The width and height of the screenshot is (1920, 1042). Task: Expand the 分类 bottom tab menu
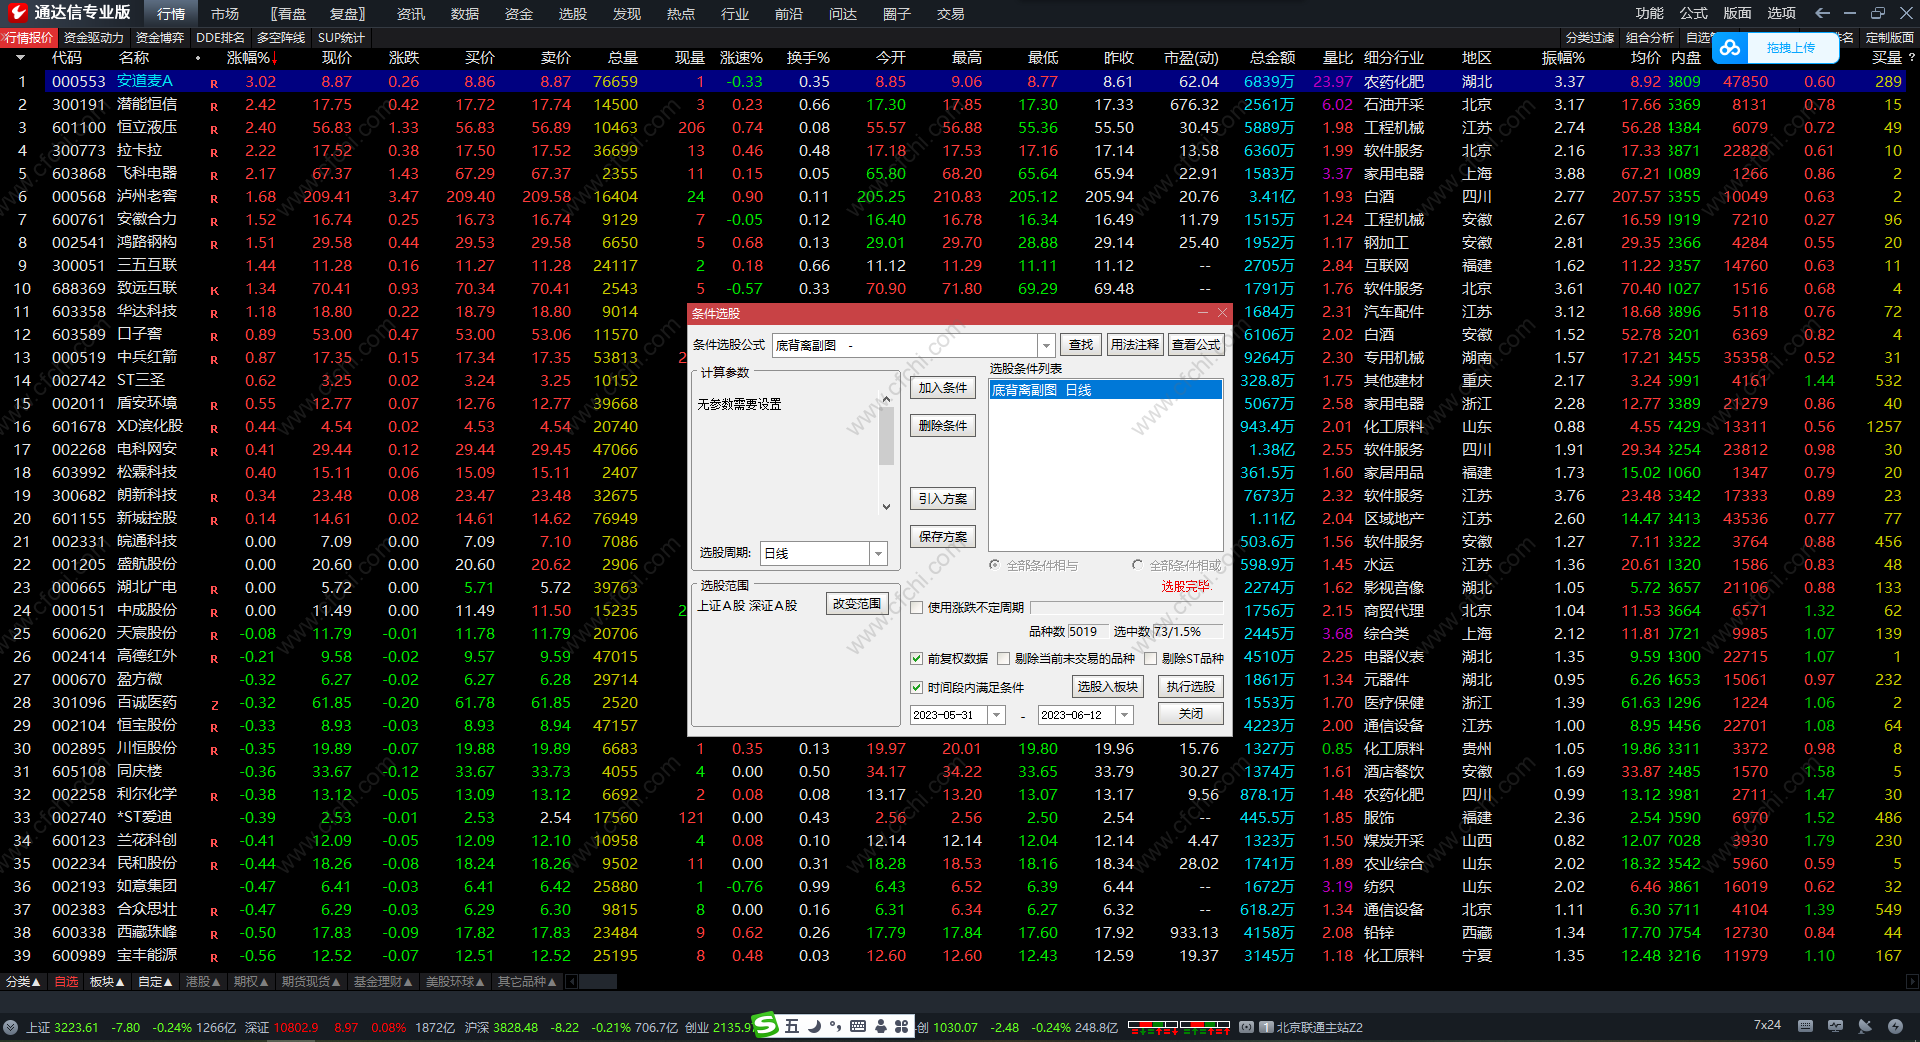tap(23, 982)
